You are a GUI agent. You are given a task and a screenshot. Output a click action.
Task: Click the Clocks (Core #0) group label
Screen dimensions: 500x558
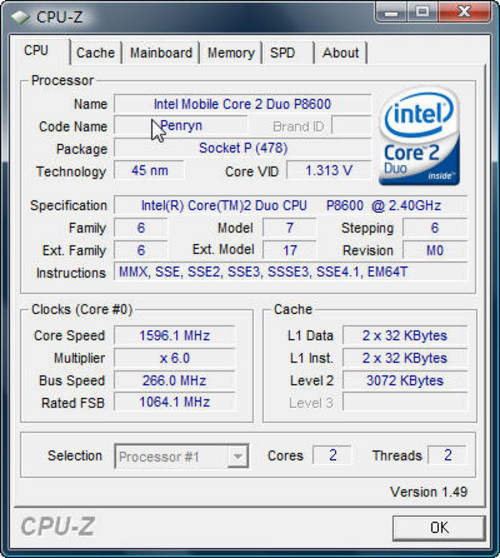(x=82, y=310)
